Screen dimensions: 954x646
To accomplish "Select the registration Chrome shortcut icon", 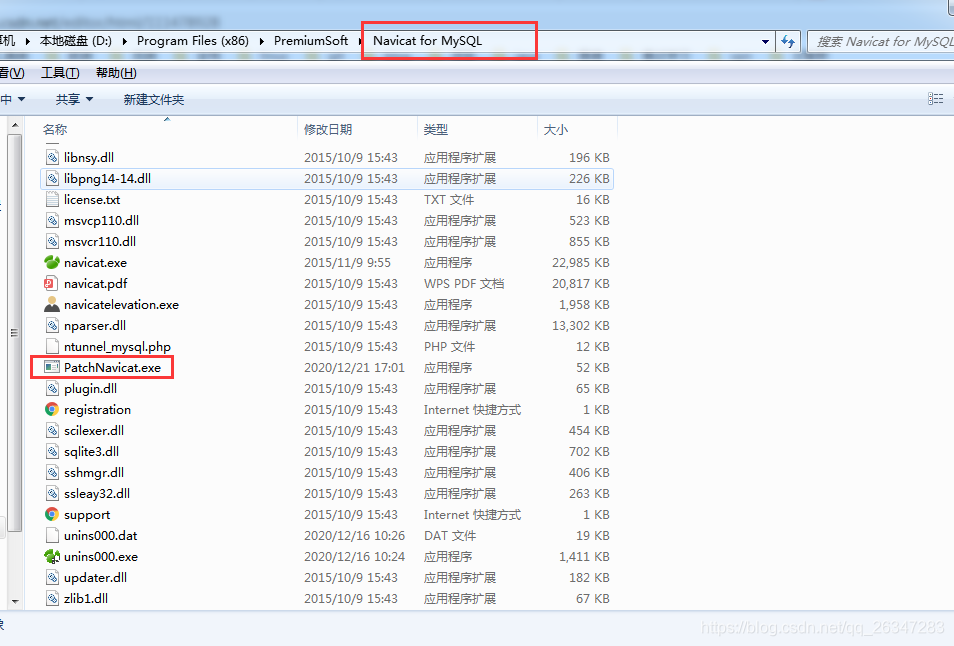I will coord(52,409).
